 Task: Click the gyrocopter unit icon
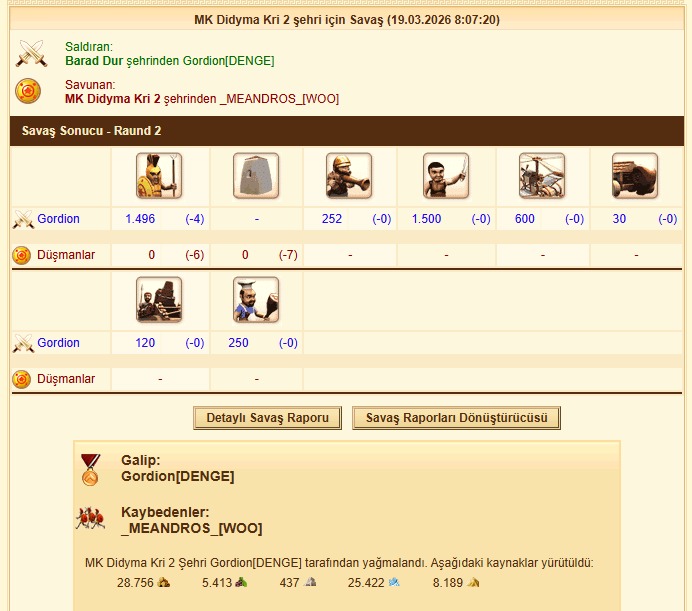tap(542, 176)
